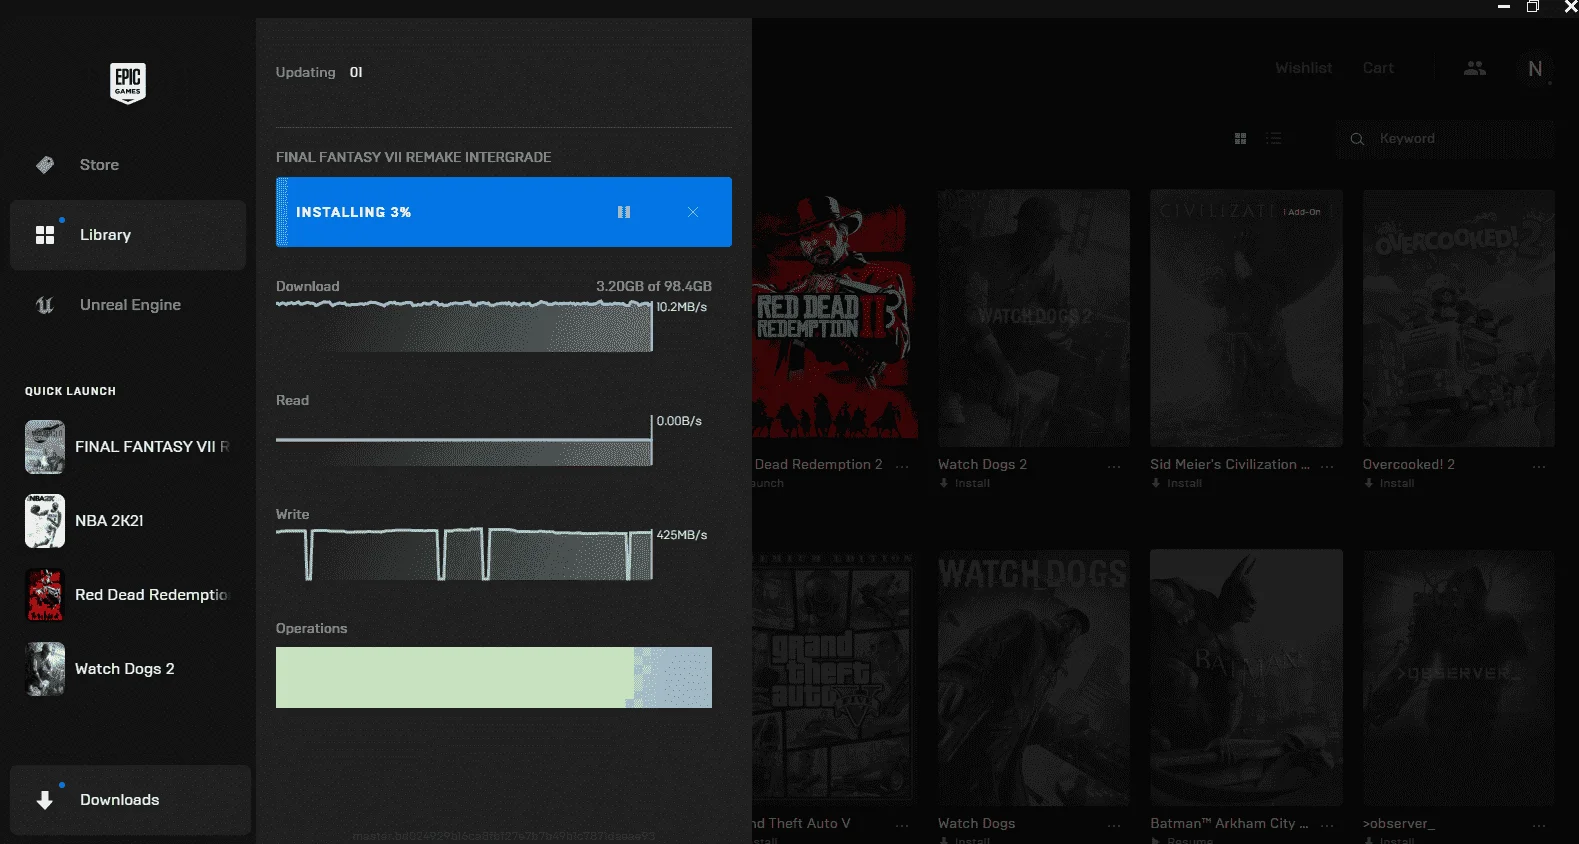Open the Overcooked! 2 cover art
The width and height of the screenshot is (1579, 844).
1459,318
